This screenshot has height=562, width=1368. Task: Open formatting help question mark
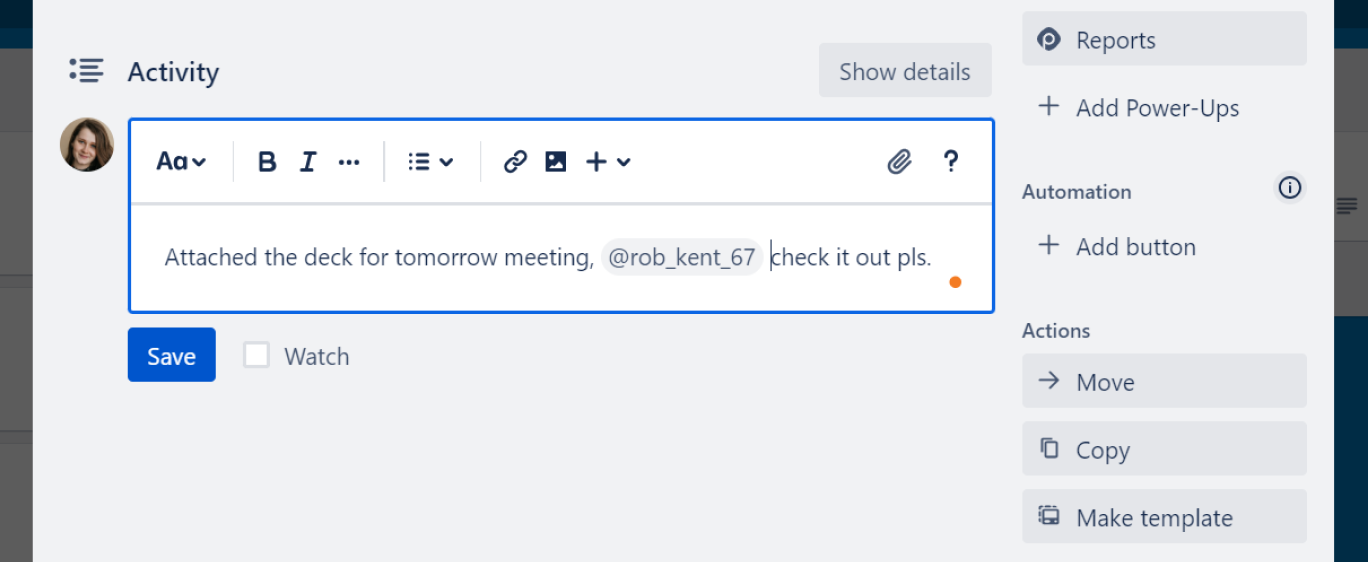pos(951,162)
